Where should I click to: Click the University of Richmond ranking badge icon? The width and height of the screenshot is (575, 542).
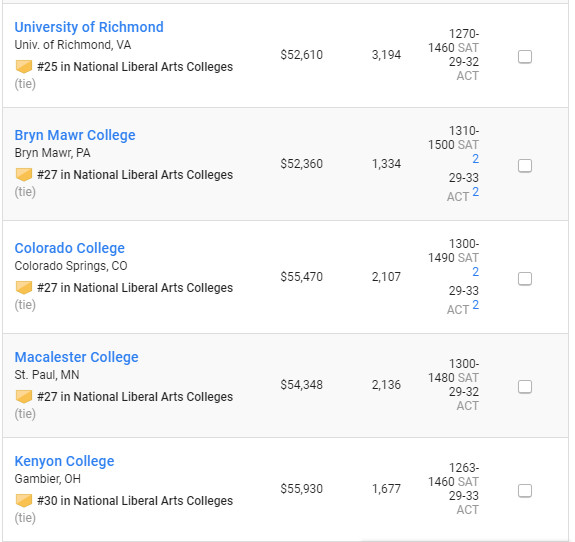click(24, 67)
